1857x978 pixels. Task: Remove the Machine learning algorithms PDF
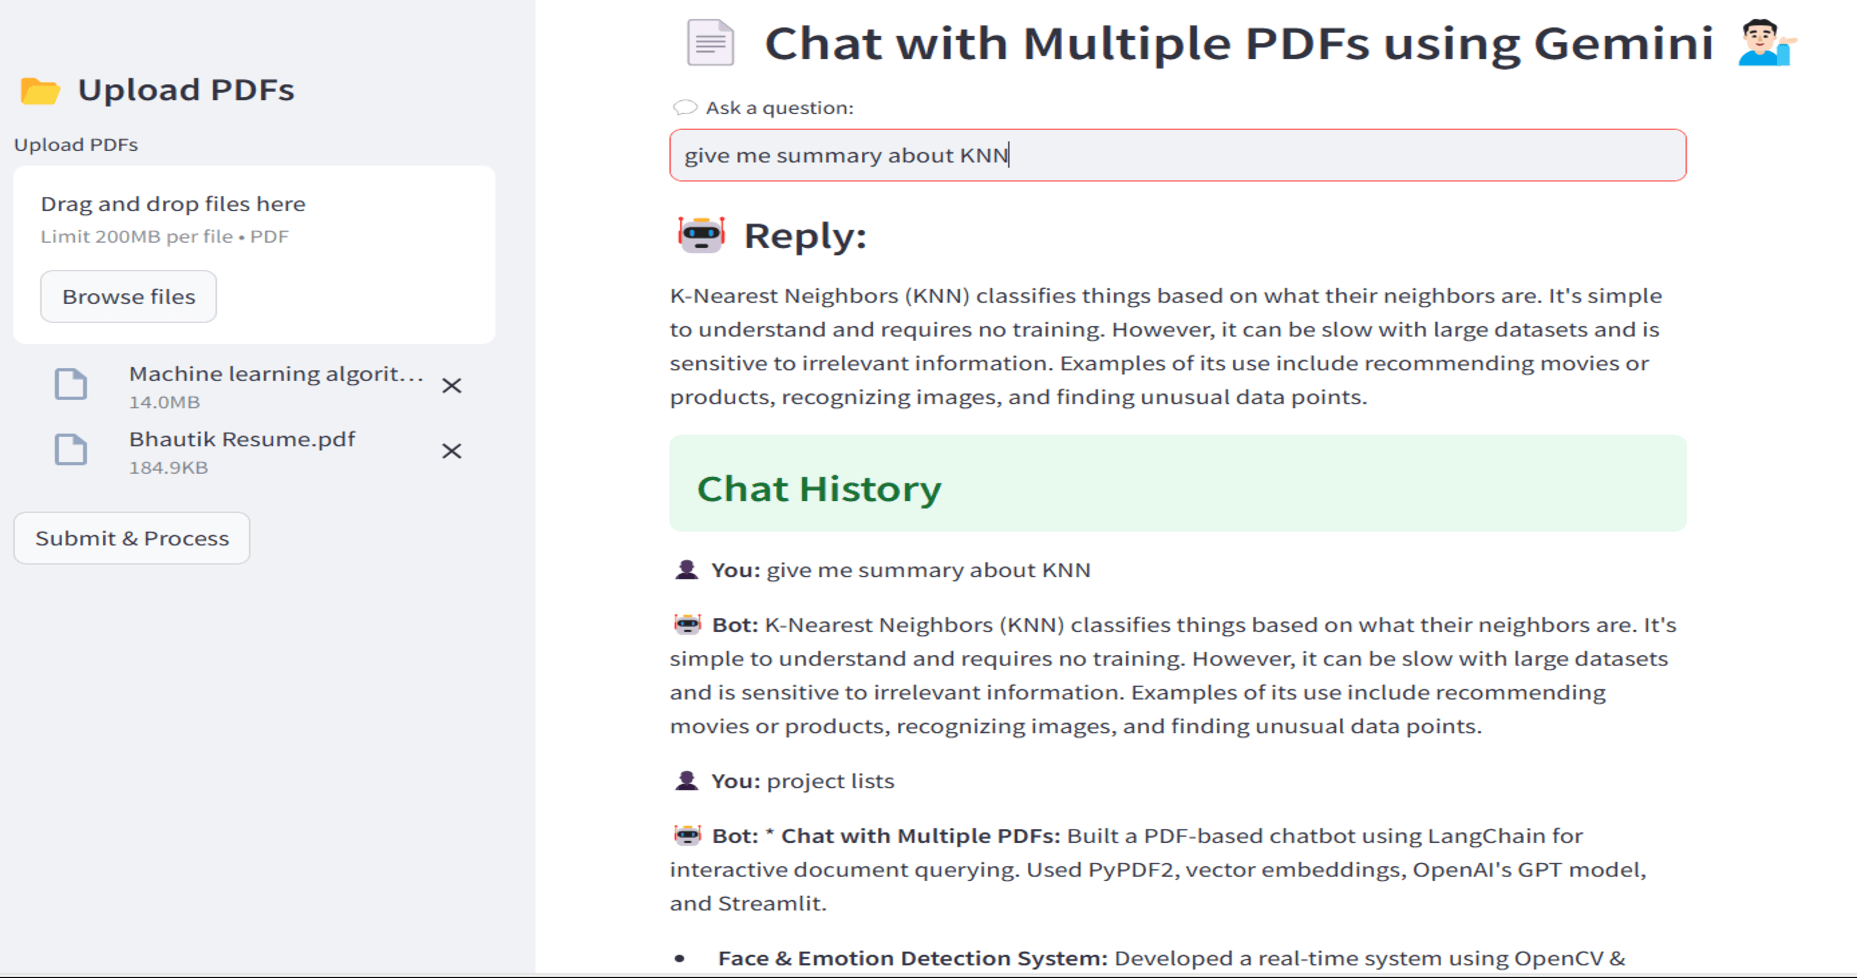coord(451,385)
